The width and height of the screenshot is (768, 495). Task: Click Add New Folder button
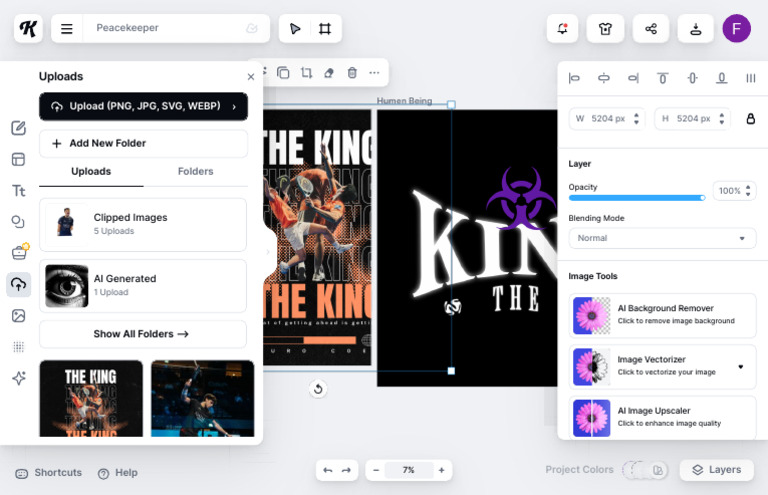pos(144,143)
